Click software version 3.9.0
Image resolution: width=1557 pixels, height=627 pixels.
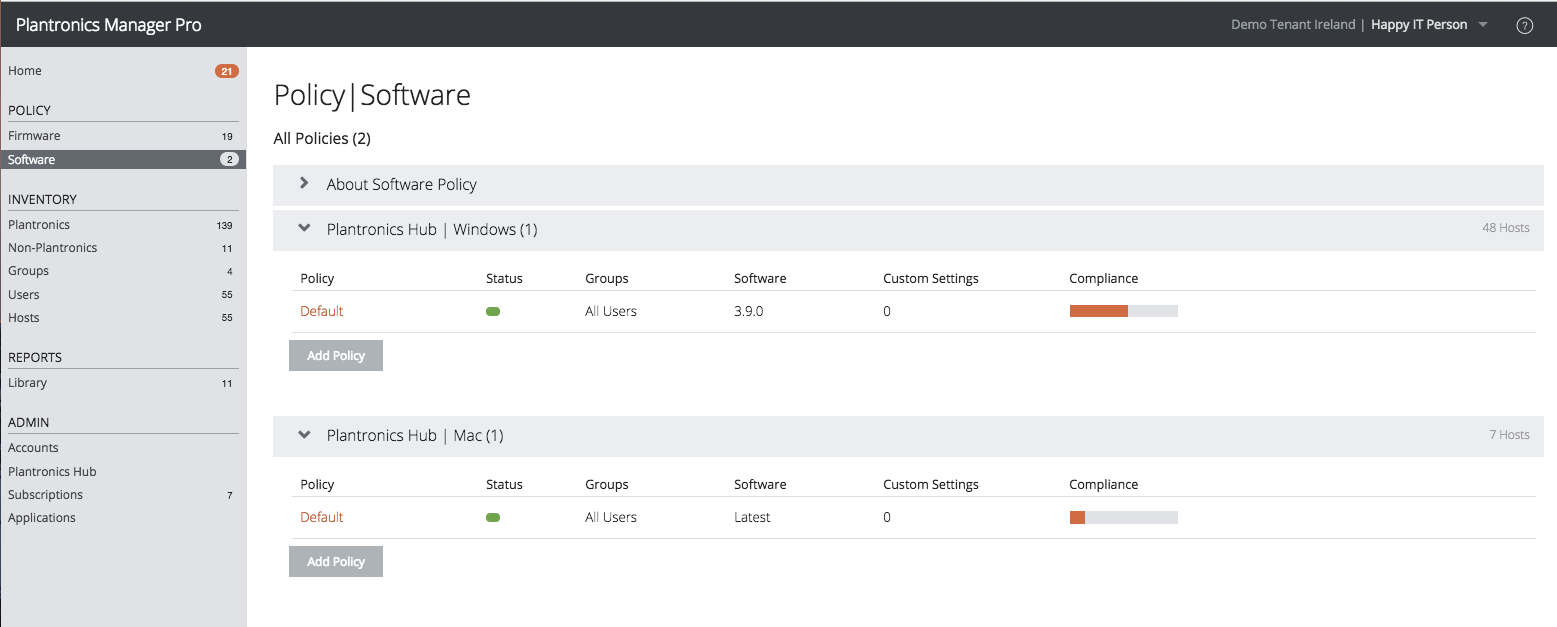pos(748,311)
